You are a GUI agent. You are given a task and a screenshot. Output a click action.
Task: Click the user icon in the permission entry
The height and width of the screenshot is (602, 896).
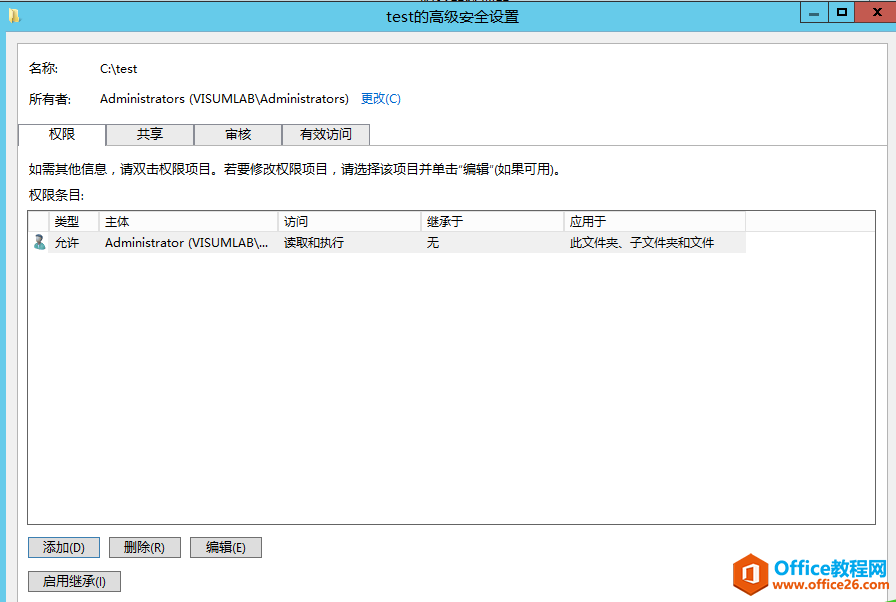pyautogui.click(x=39, y=242)
